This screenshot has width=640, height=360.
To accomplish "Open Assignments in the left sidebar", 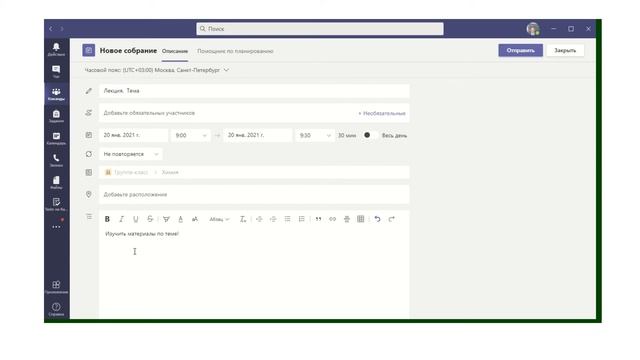I will [x=56, y=116].
